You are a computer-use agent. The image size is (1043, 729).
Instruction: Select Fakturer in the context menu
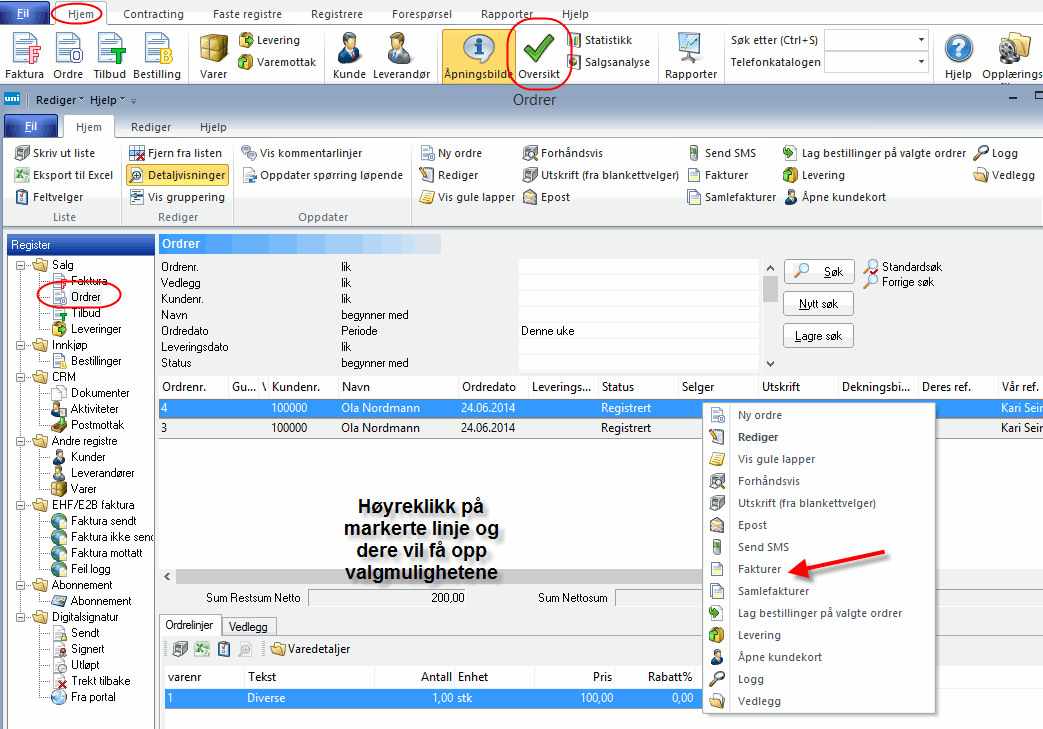(759, 569)
